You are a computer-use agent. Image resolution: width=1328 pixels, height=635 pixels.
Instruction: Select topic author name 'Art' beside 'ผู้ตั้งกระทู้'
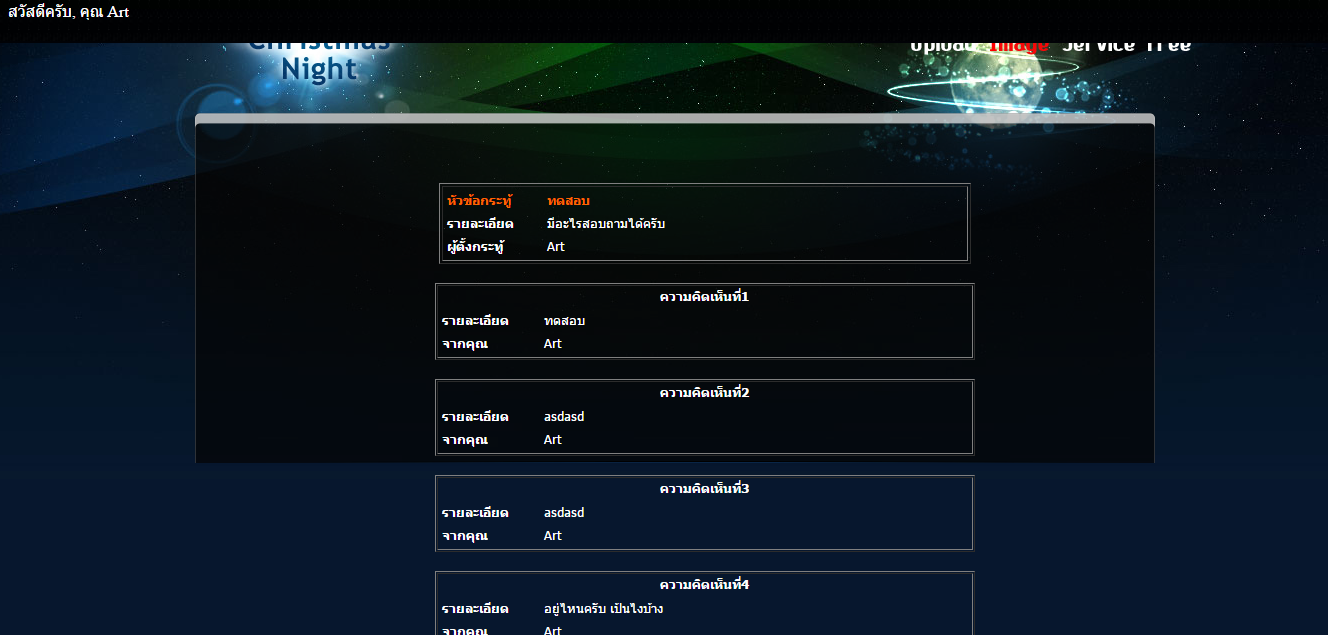(556, 247)
